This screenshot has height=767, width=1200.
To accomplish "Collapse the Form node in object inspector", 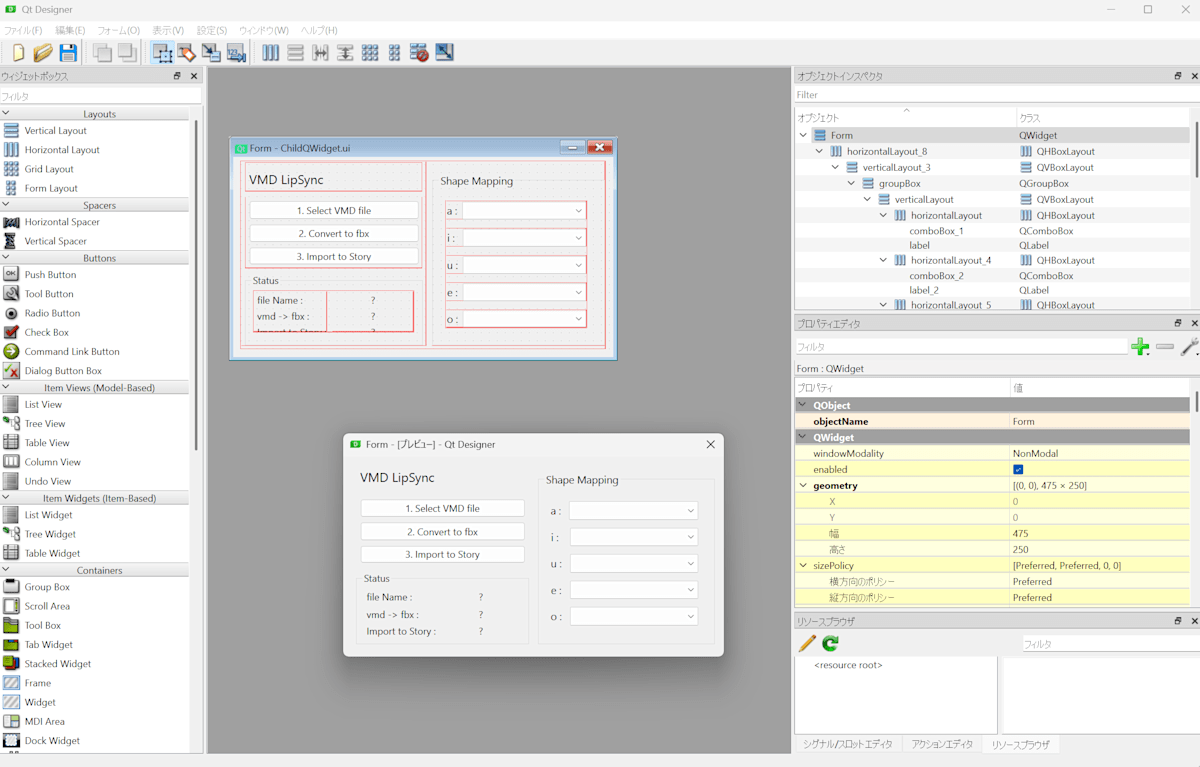I will click(803, 135).
